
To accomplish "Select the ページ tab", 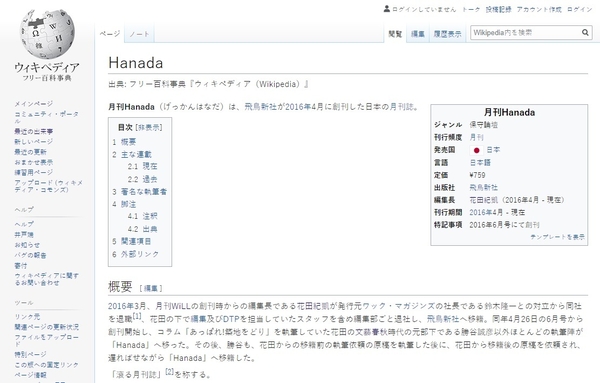I will click(x=110, y=34).
